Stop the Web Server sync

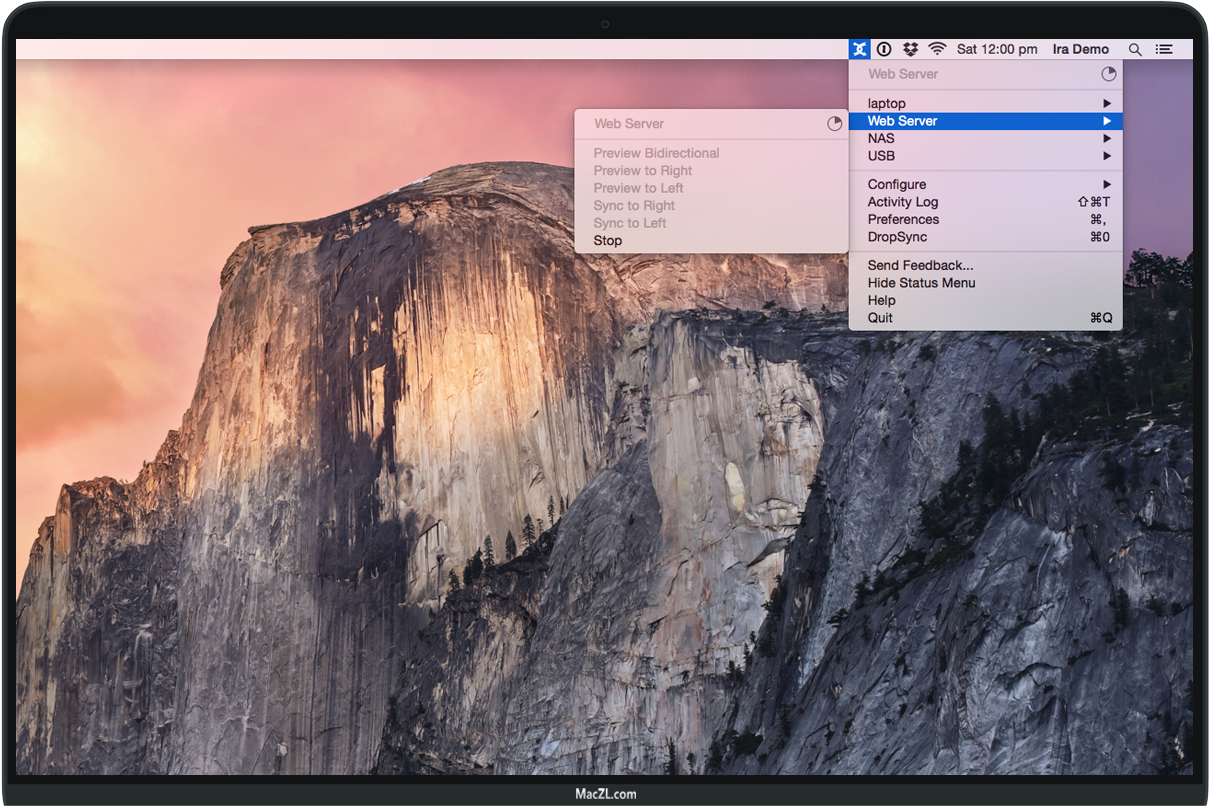pos(608,241)
